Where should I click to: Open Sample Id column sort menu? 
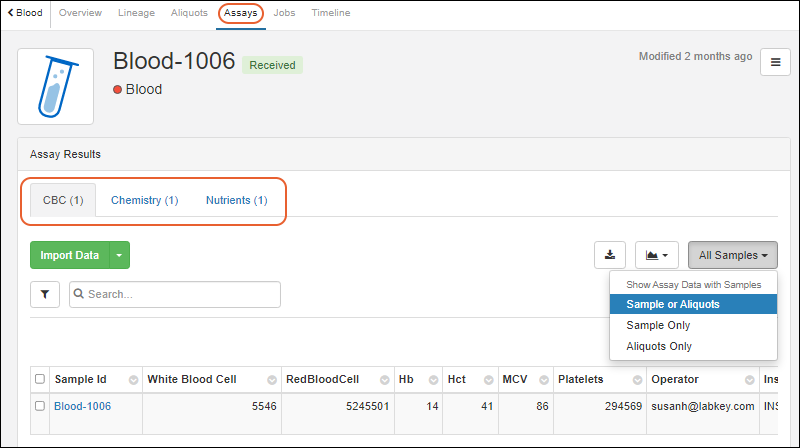click(133, 380)
